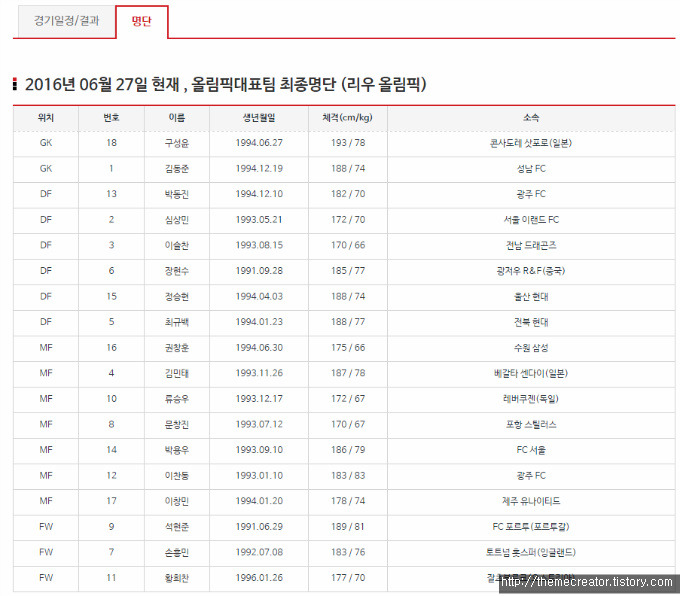Image resolution: width=680 pixels, height=596 pixels.
Task: Click jersey number 10 in 류승우's row
Action: click(x=111, y=399)
